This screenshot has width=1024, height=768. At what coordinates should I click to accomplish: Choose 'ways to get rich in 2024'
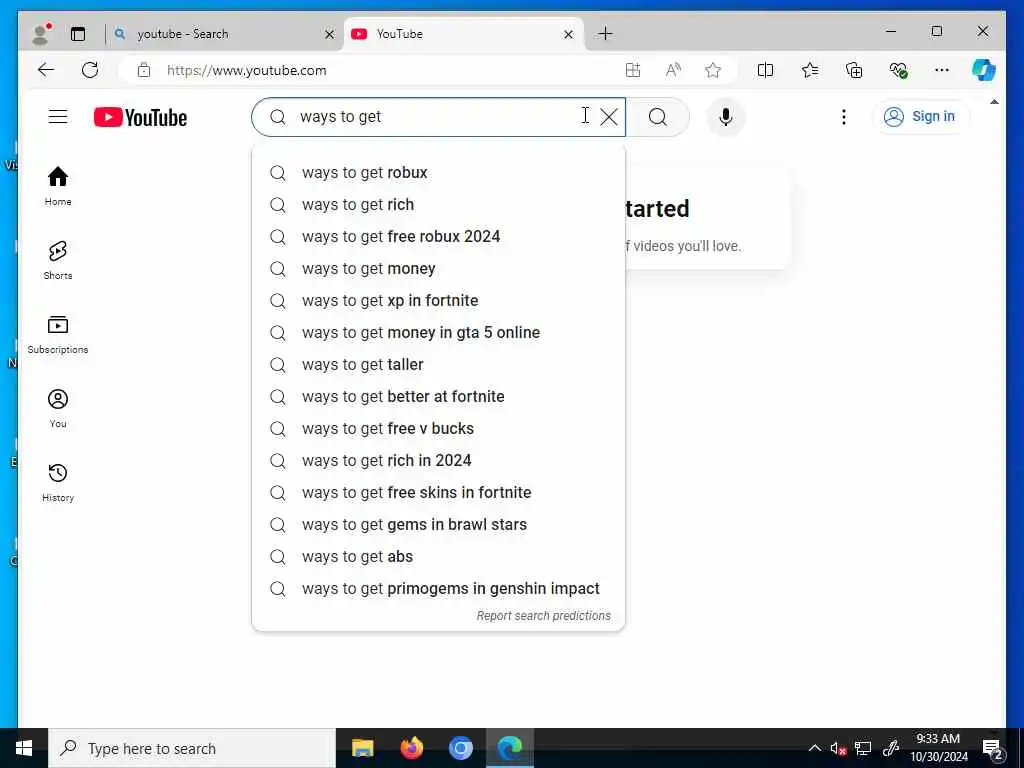(x=438, y=460)
